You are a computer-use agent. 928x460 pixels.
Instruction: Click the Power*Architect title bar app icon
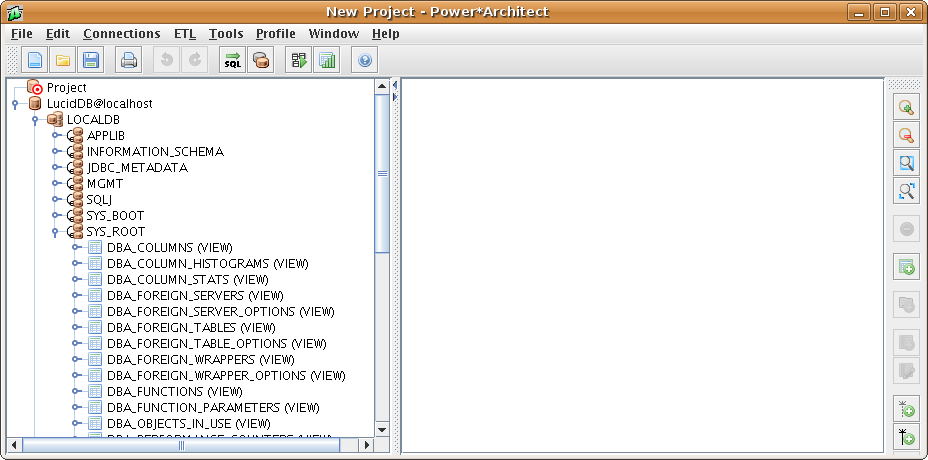click(x=15, y=12)
